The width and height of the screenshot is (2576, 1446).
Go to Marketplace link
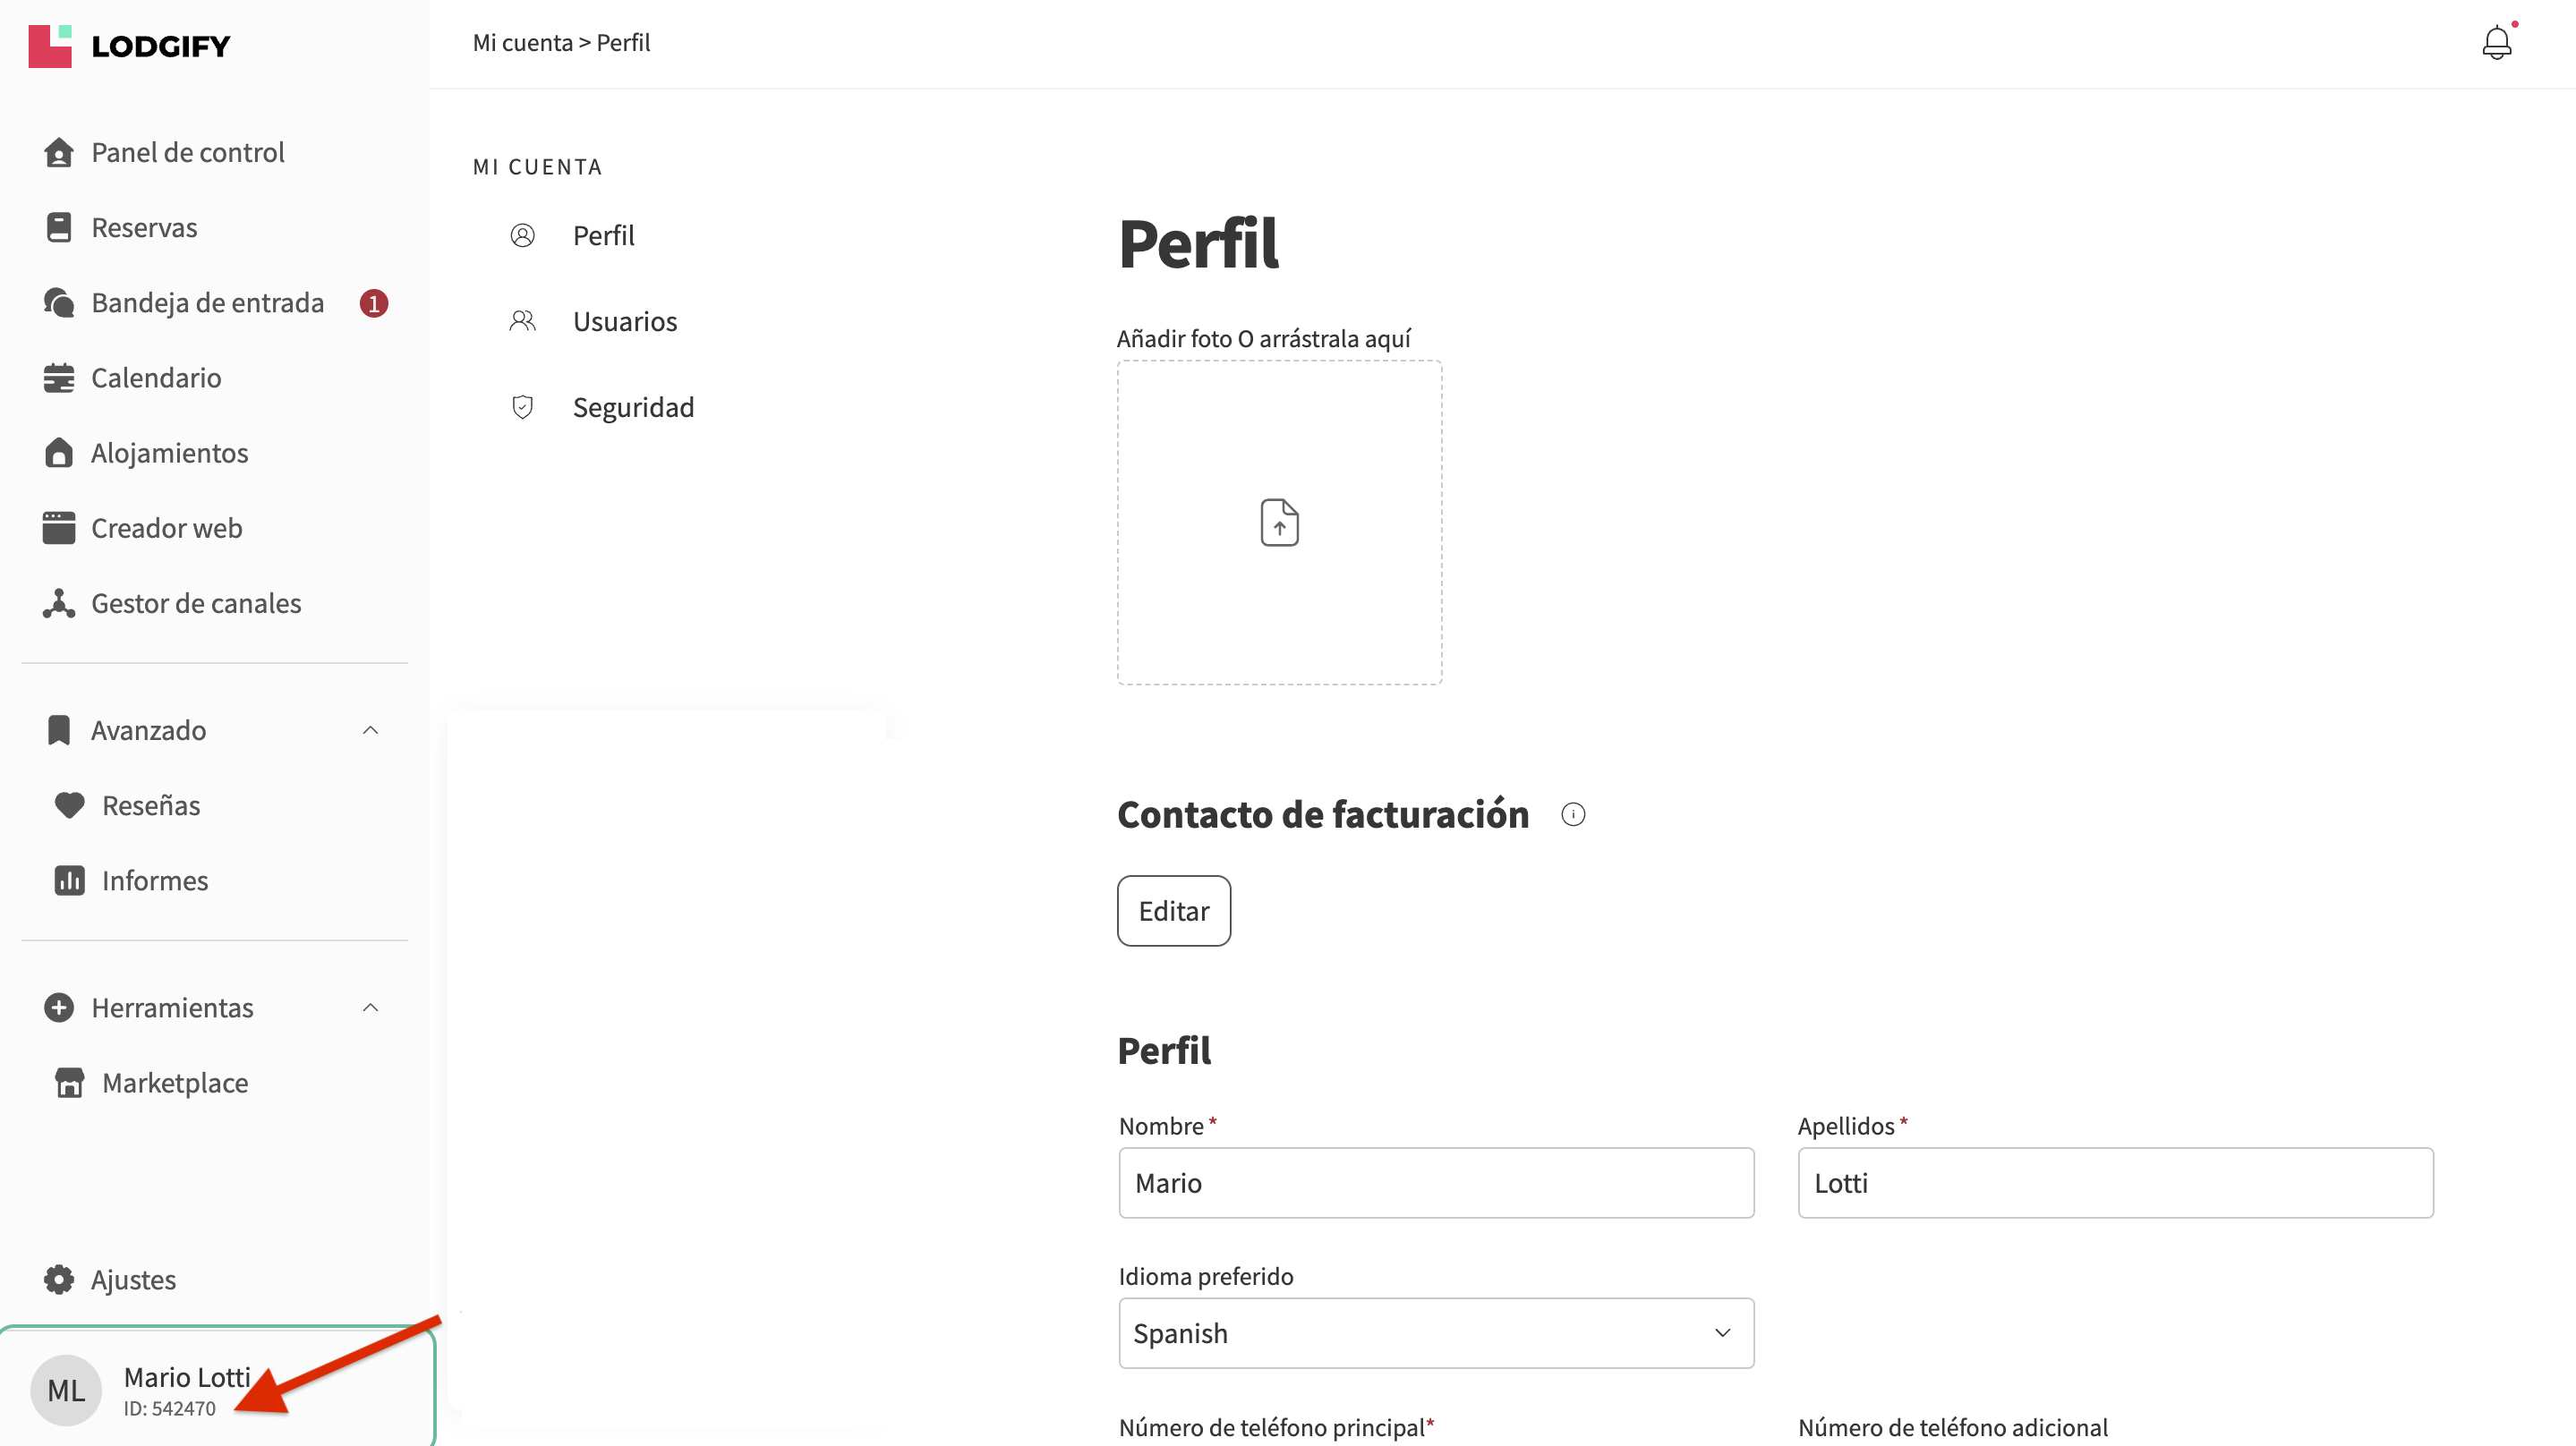click(x=175, y=1082)
